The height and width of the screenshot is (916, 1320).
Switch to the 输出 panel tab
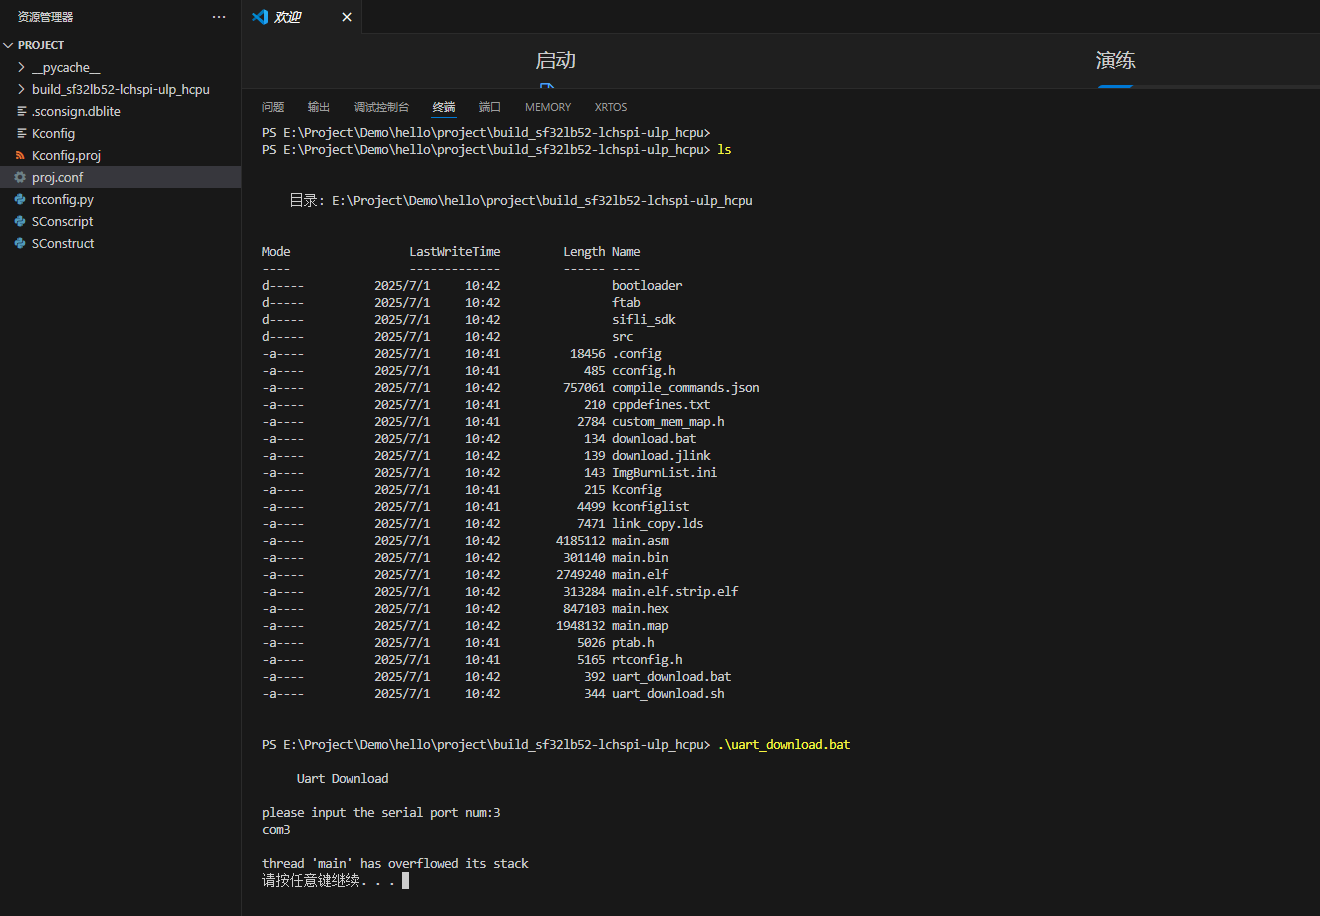319,107
